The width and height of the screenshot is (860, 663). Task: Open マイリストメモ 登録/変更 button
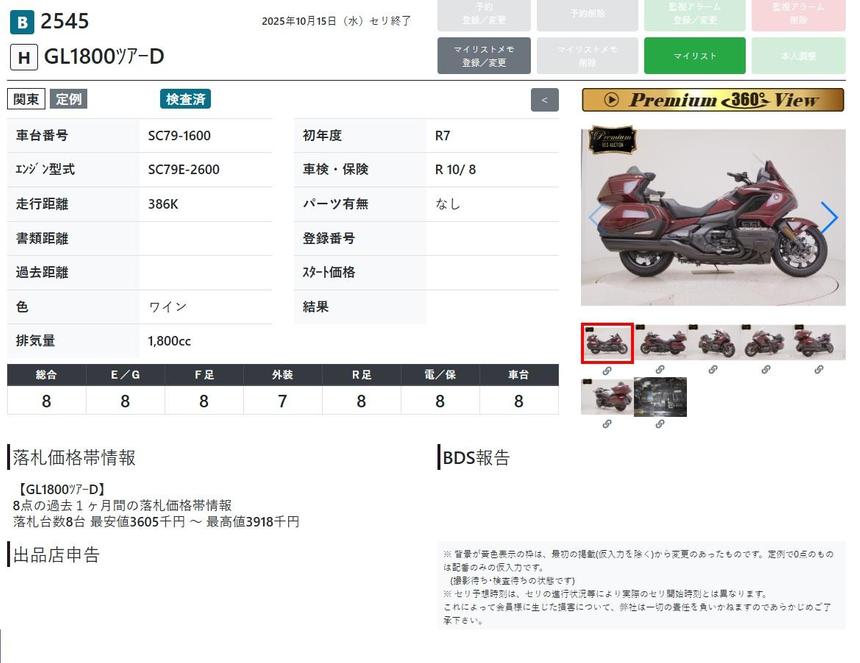pyautogui.click(x=484, y=56)
